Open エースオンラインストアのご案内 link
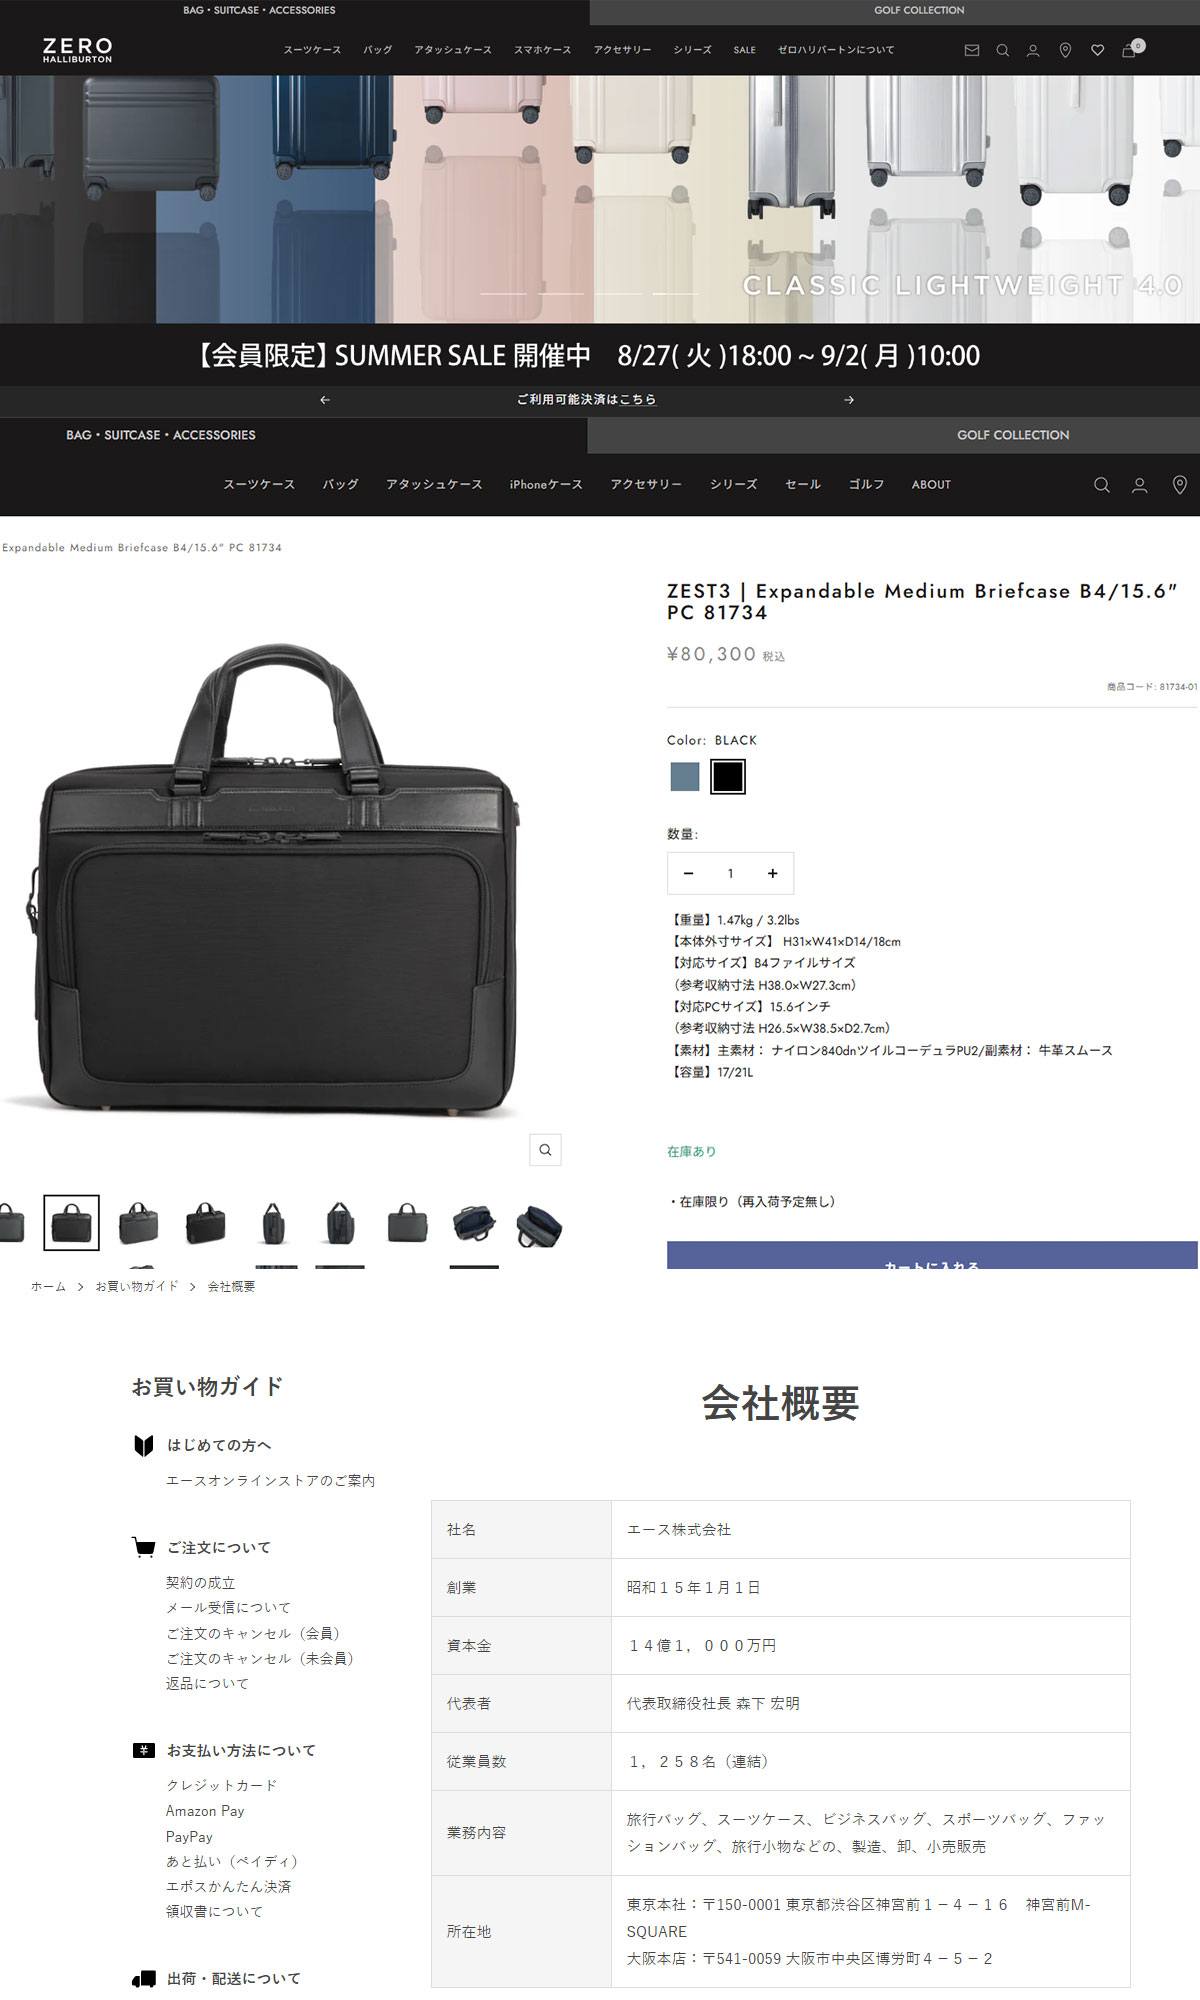The image size is (1200, 2000). (x=271, y=1481)
